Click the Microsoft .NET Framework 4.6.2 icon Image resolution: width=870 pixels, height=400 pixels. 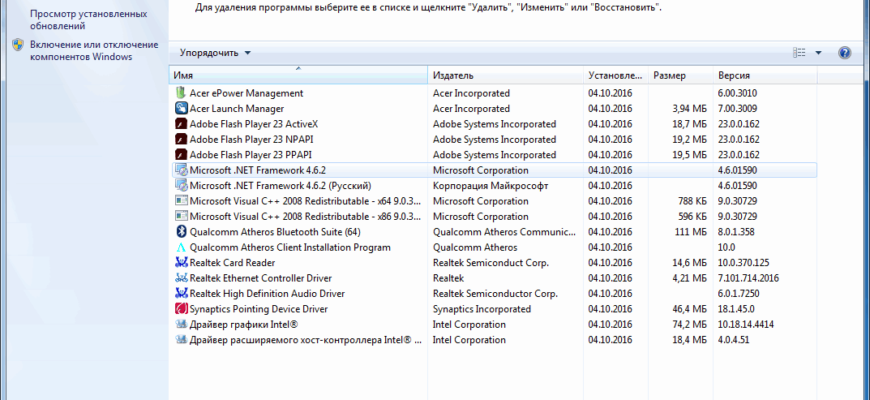180,170
